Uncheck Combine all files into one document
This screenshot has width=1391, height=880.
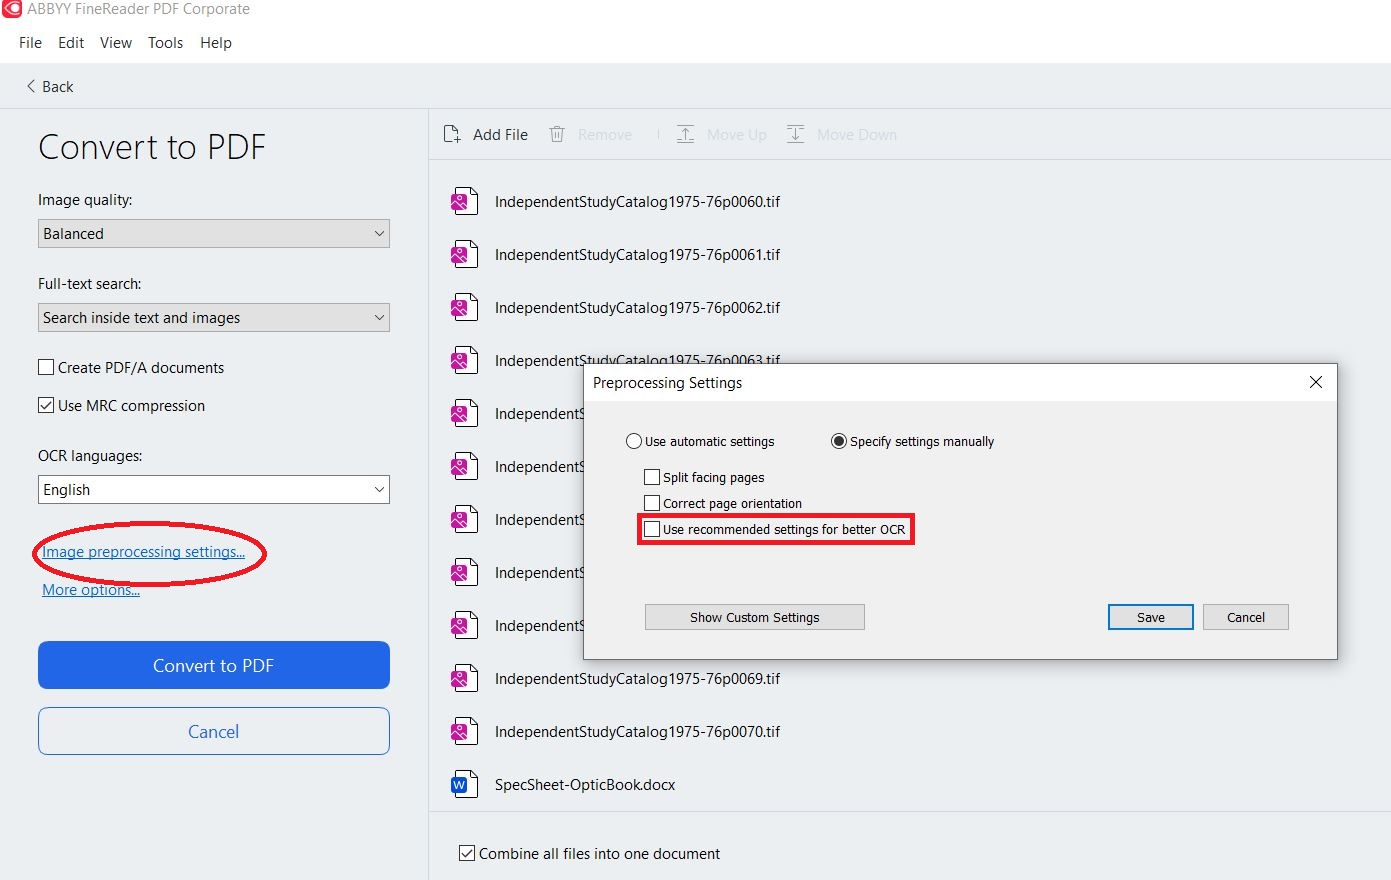click(467, 854)
